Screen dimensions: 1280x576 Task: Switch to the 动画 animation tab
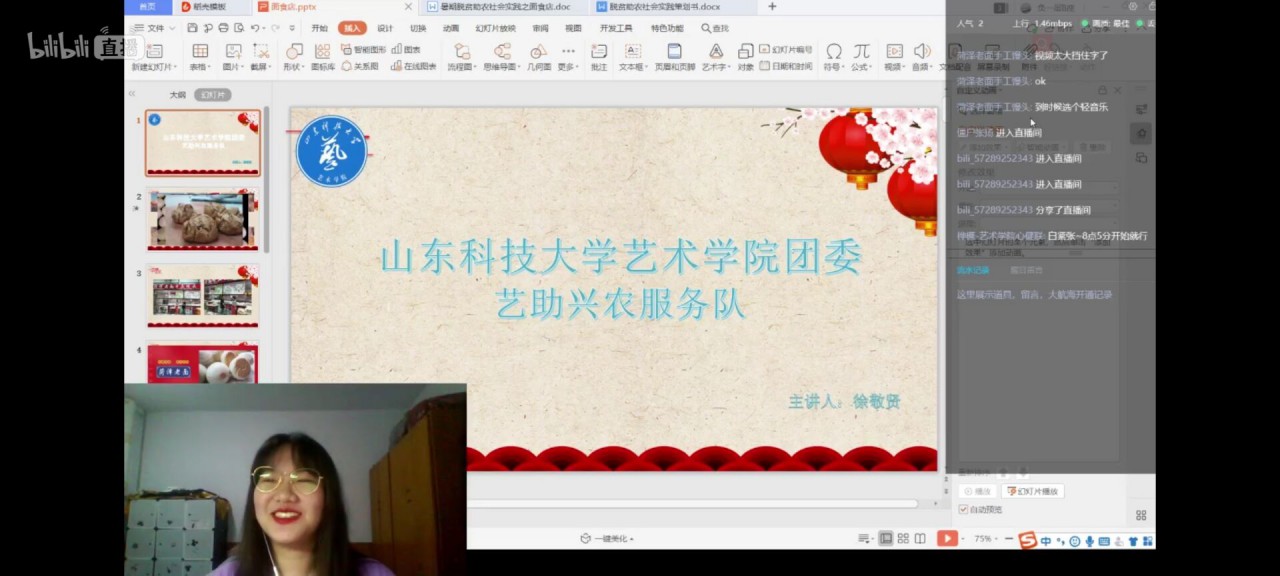click(x=451, y=28)
